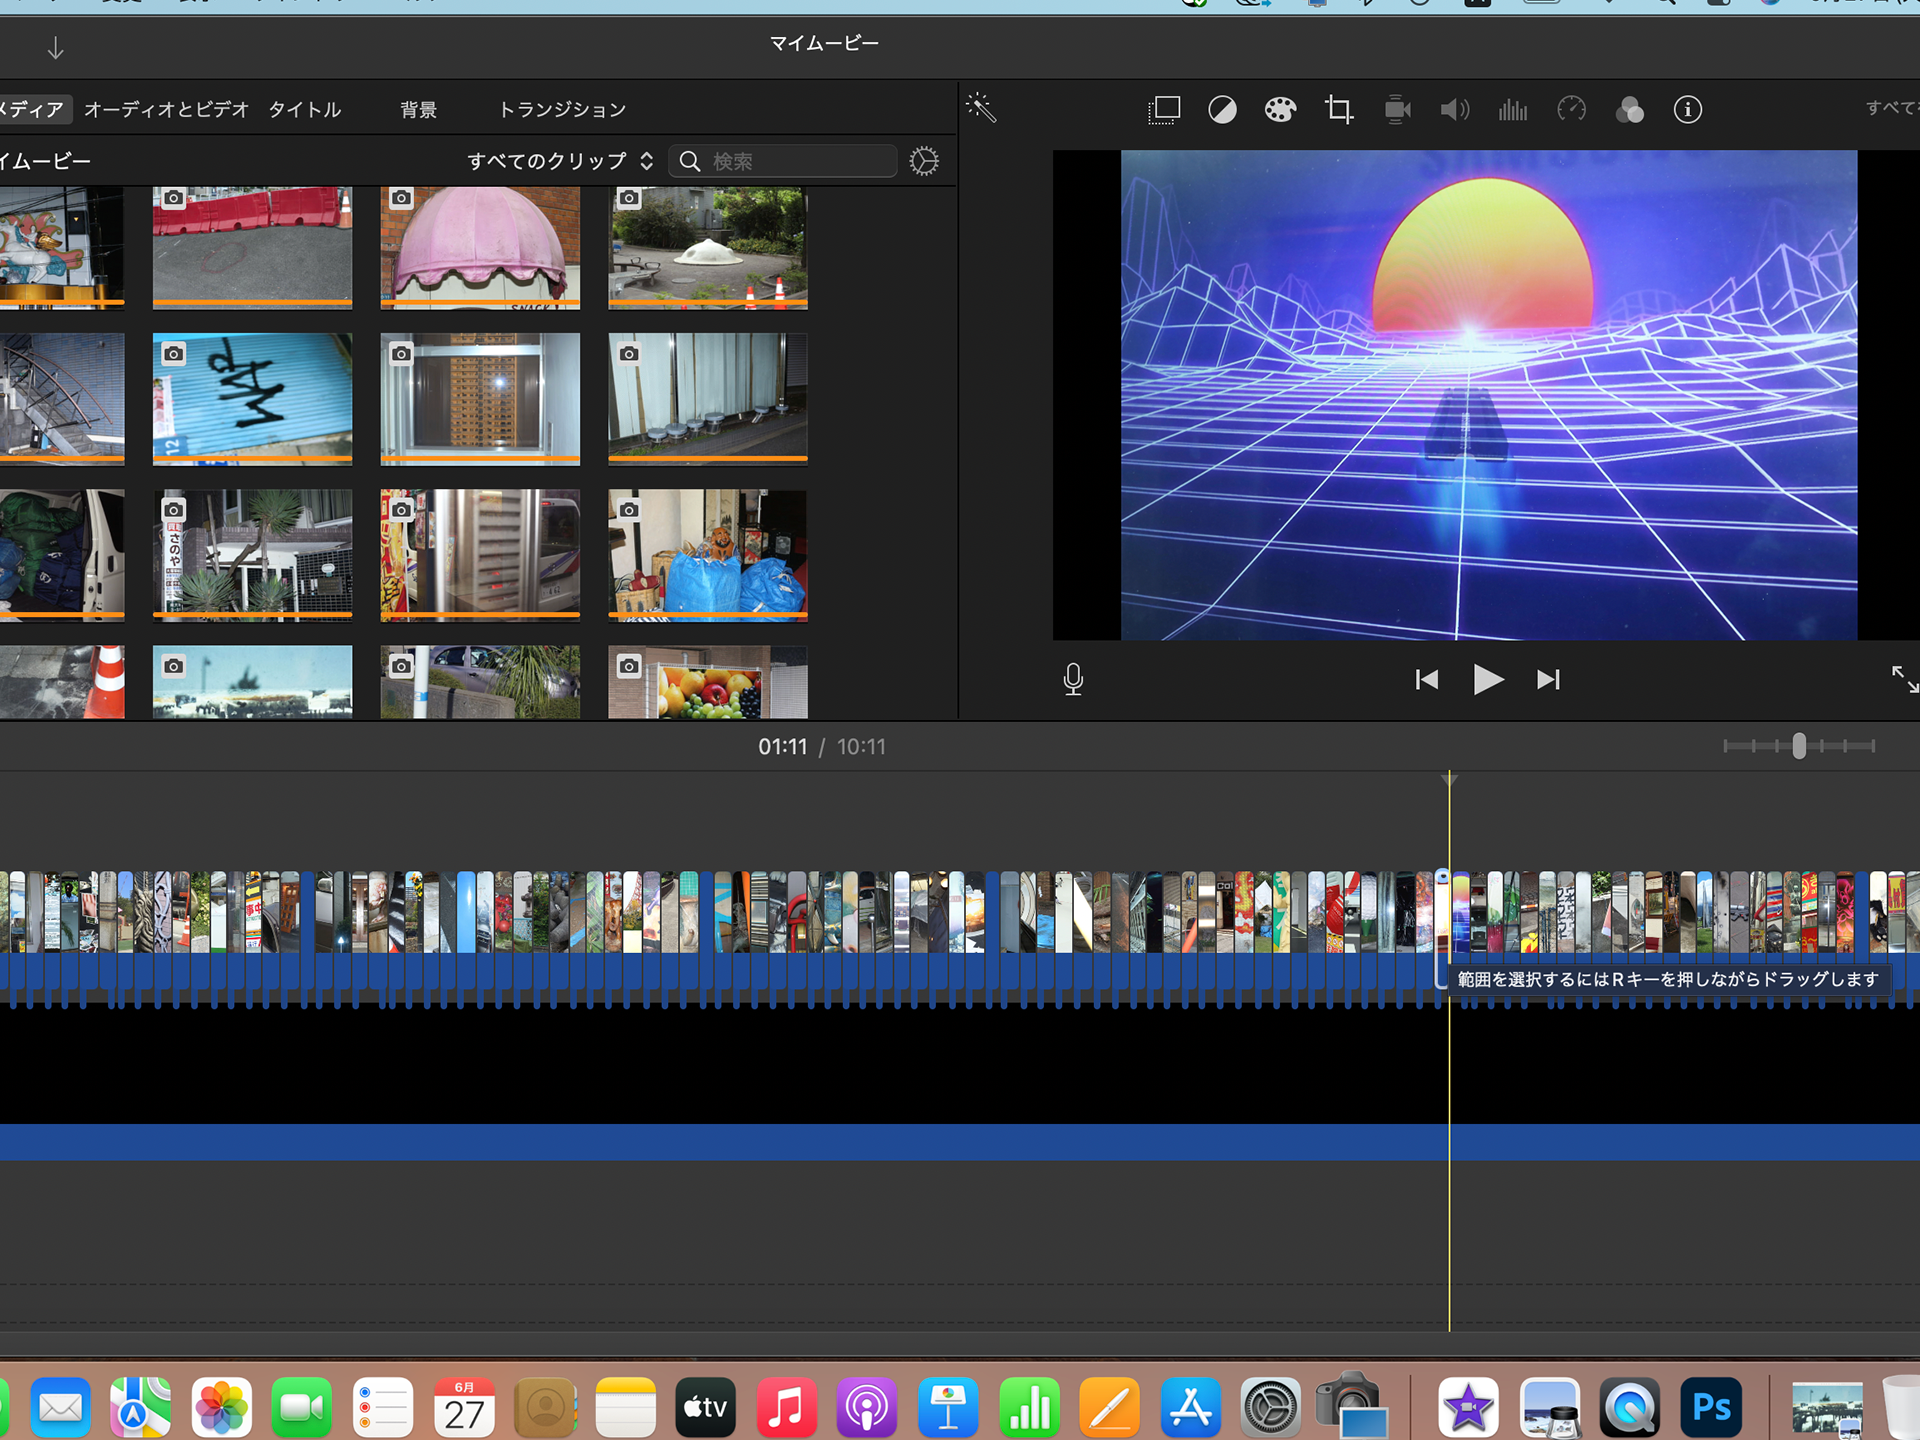Image resolution: width=1920 pixels, height=1440 pixels.
Task: Switch to the トランジション tab
Action: (x=562, y=109)
